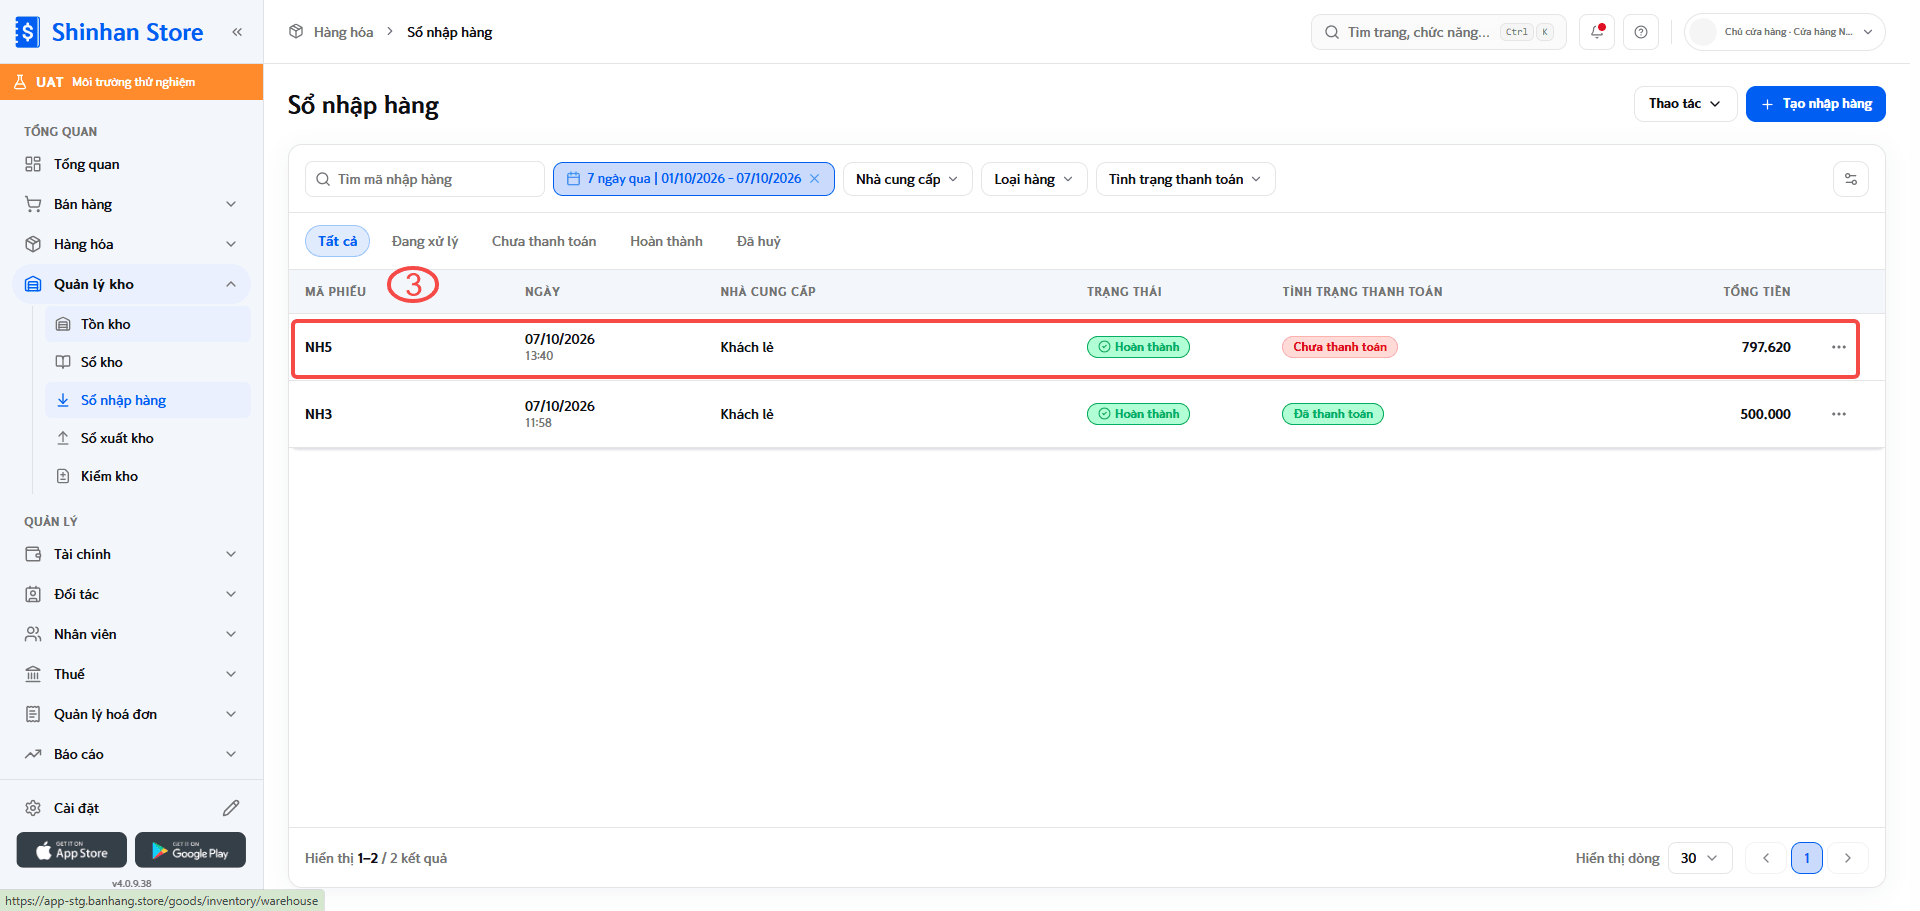1920x911 pixels.
Task: Open the Thao tác actions button
Action: [1685, 104]
